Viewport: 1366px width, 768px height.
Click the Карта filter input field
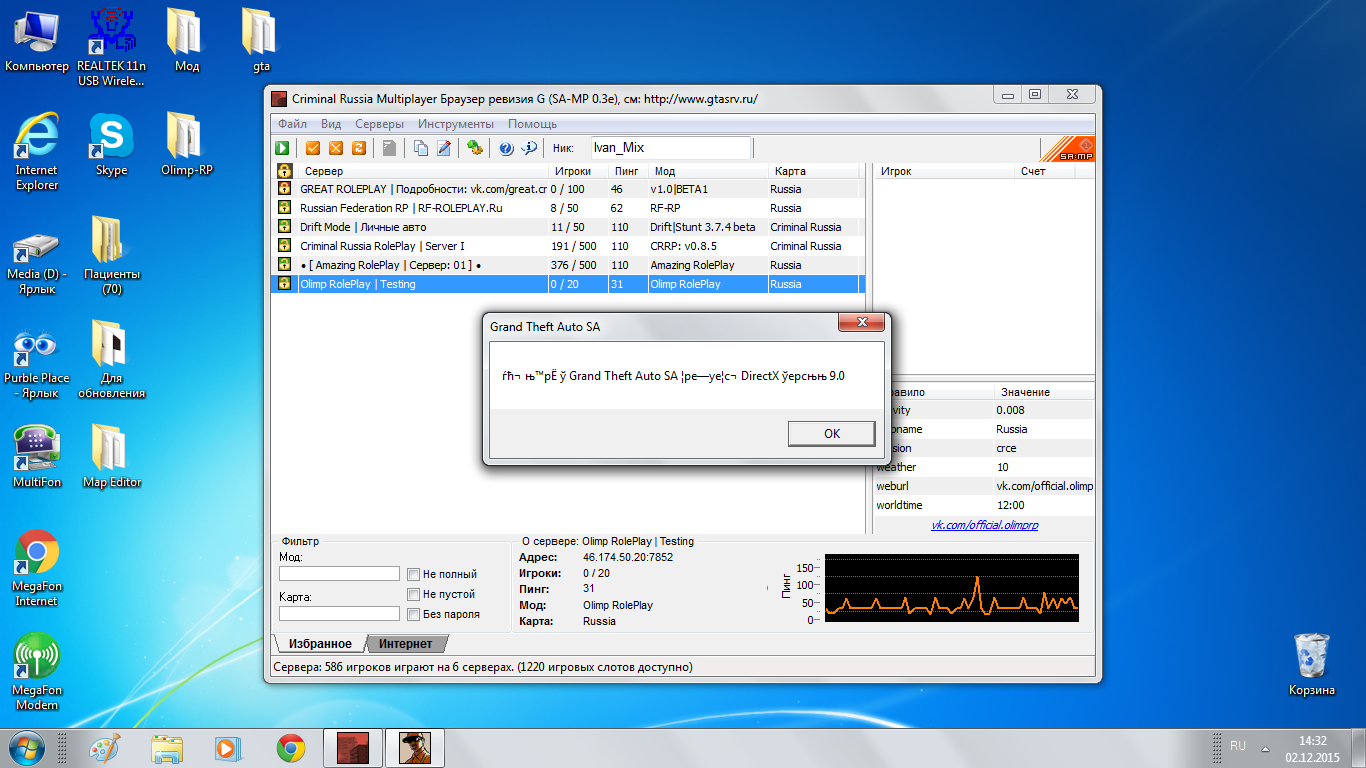(x=339, y=613)
